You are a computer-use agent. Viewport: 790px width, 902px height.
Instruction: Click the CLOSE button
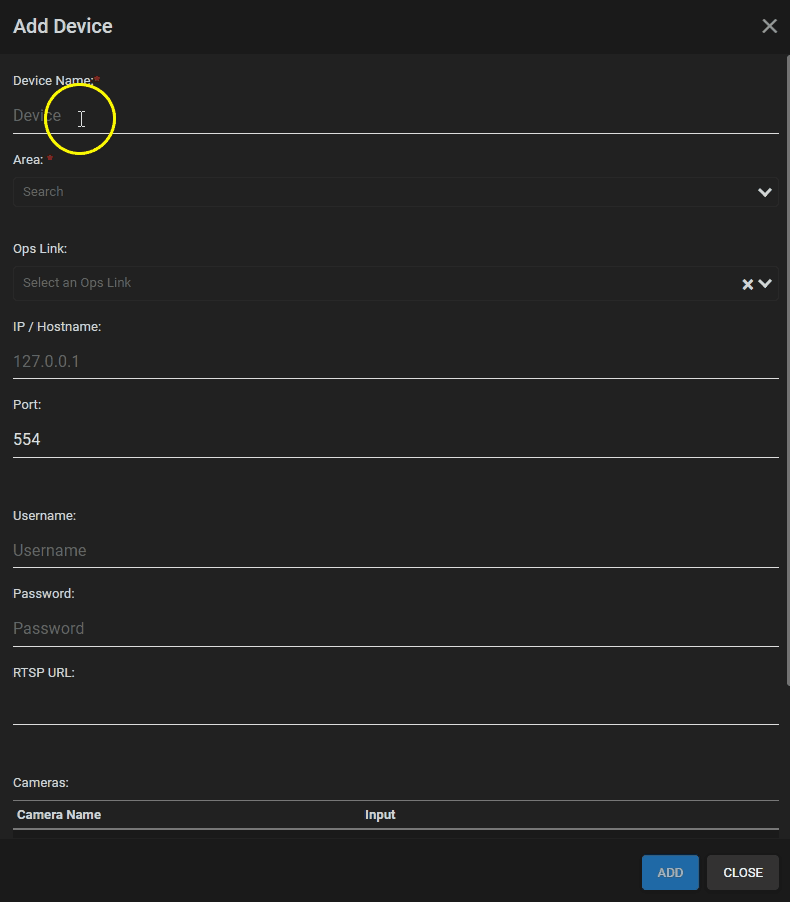pyautogui.click(x=743, y=873)
